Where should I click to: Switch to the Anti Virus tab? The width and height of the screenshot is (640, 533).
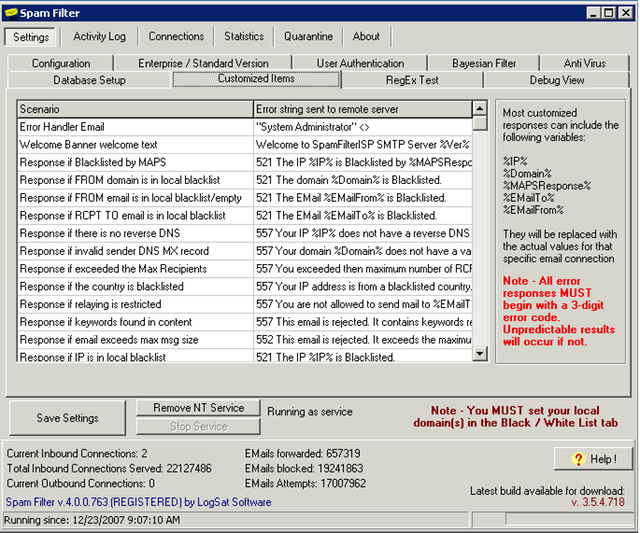point(584,63)
